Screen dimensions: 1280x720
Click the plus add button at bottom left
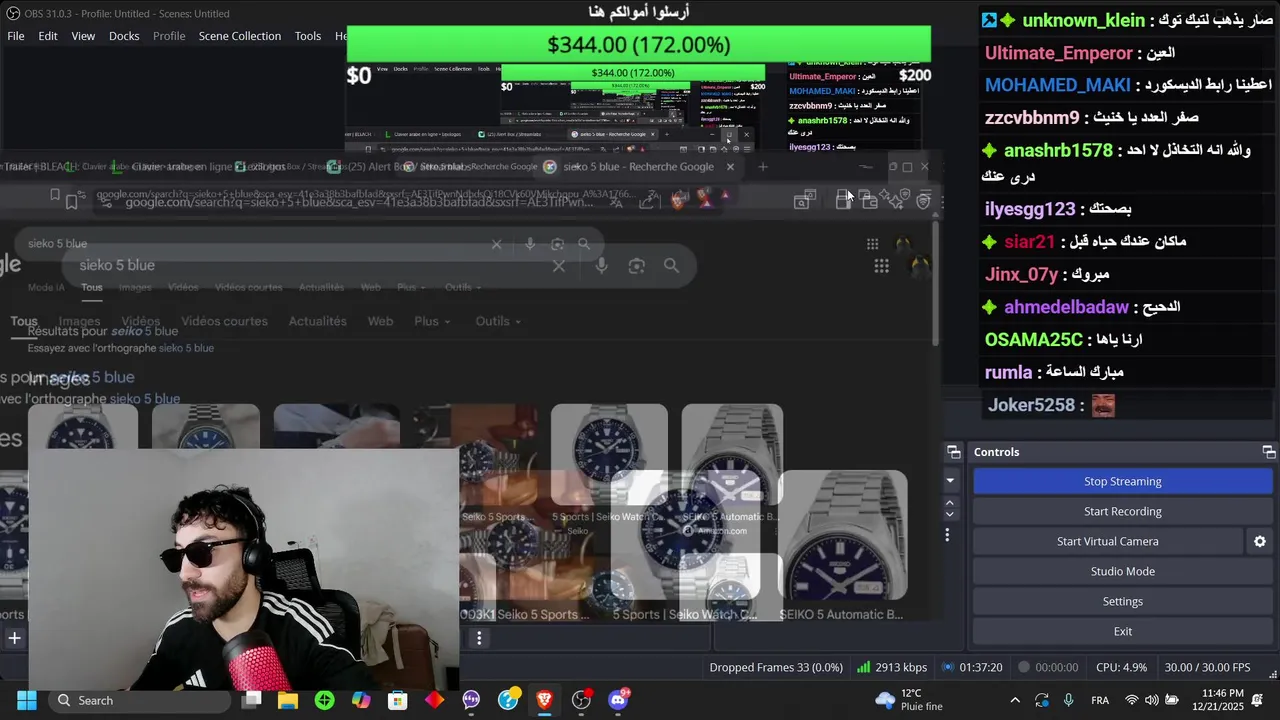(15, 638)
